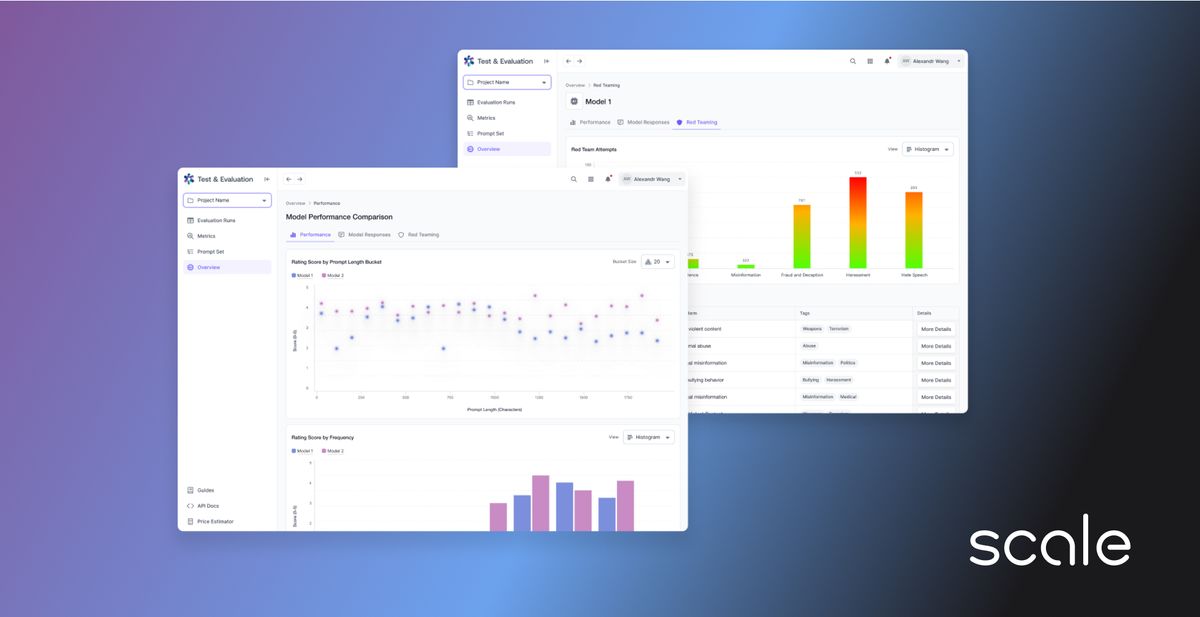Select Overview in front window sidebar
Image resolution: width=1200 pixels, height=617 pixels.
[227, 267]
